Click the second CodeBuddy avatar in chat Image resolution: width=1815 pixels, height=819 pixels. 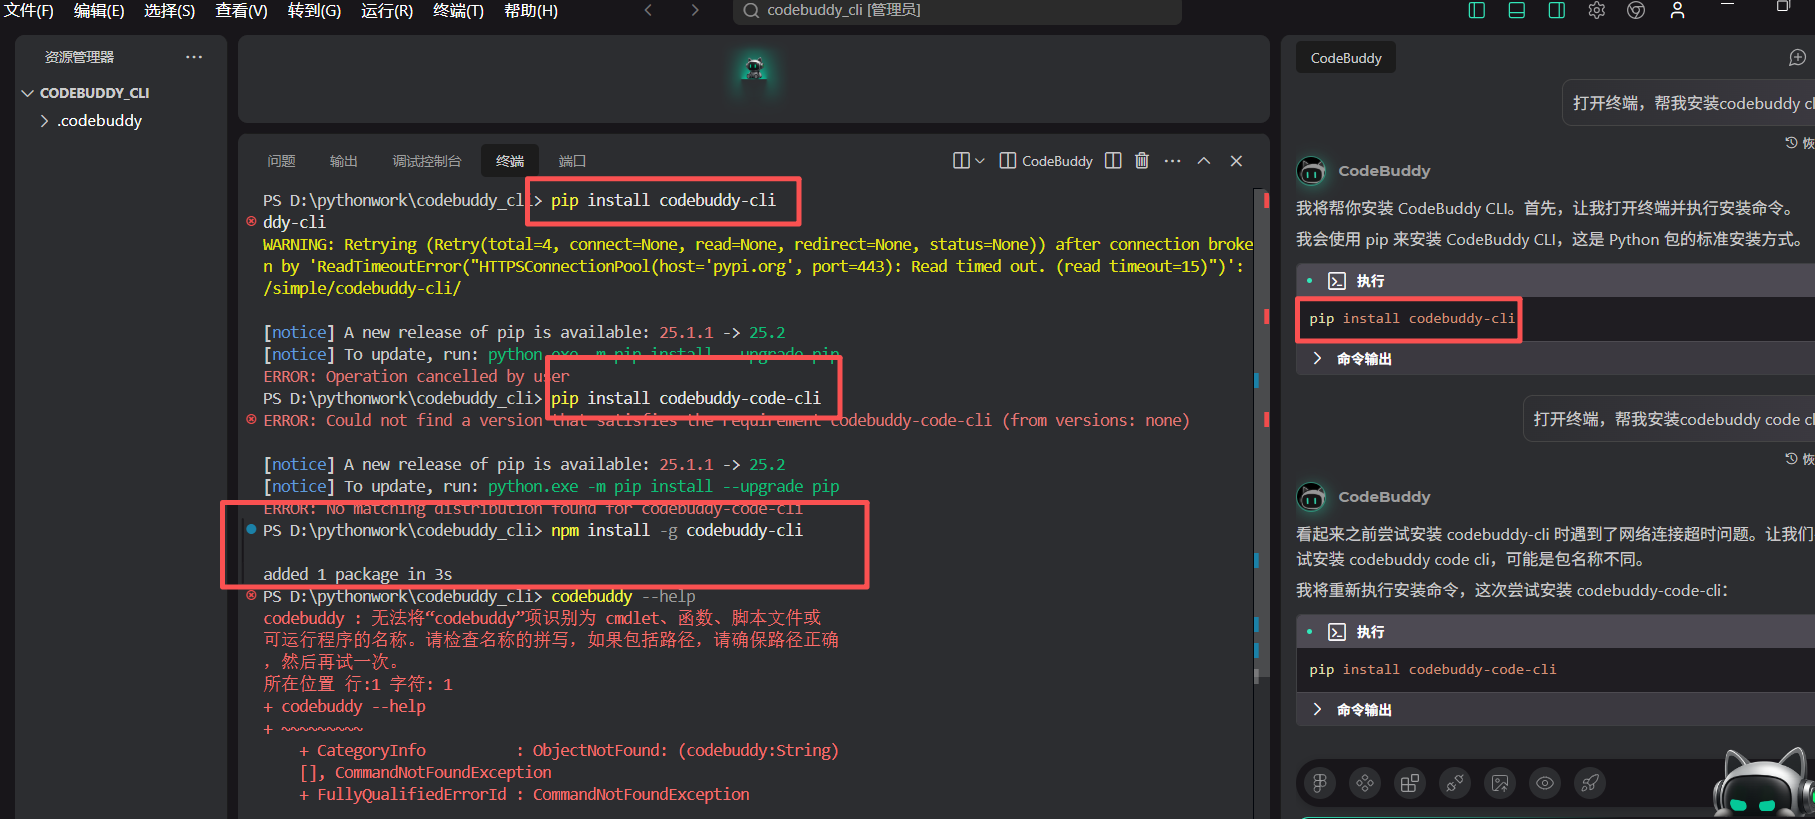tap(1311, 497)
